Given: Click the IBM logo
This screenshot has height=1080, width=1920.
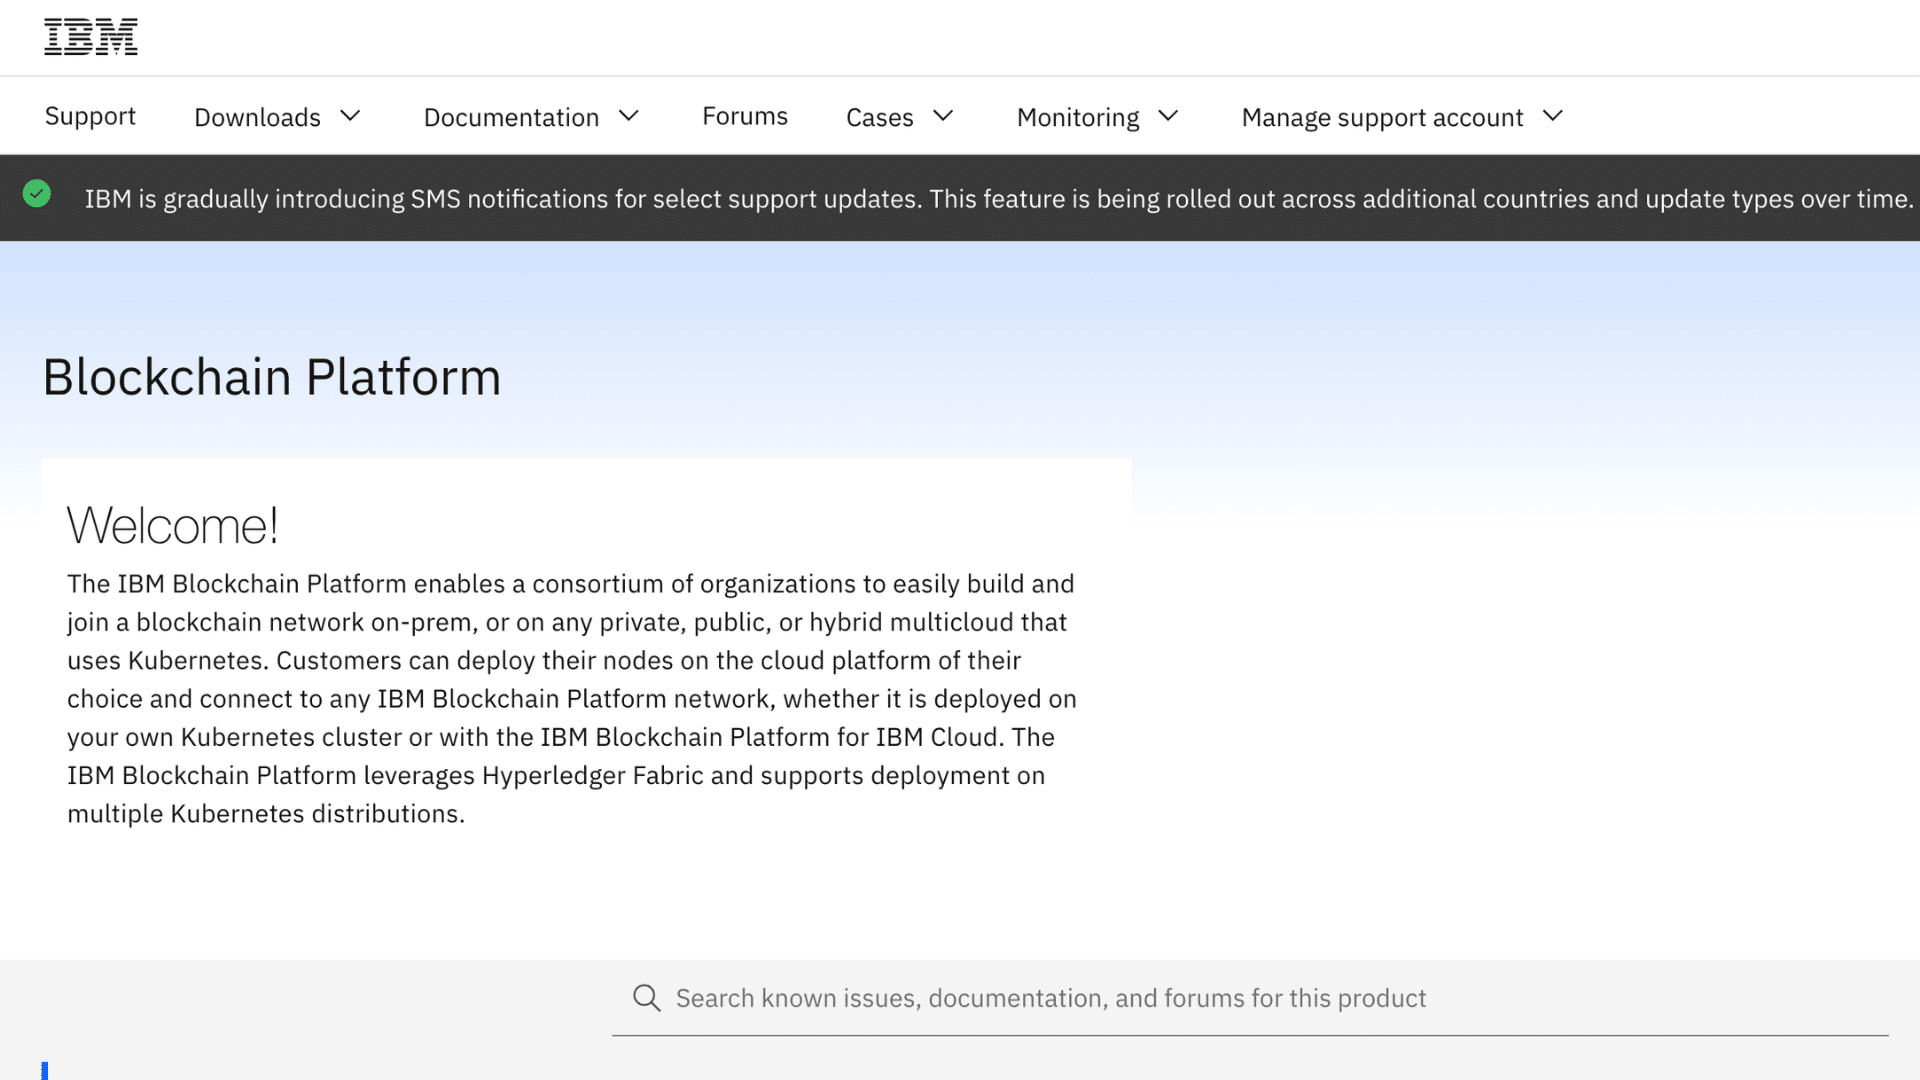Looking at the screenshot, I should point(91,37).
